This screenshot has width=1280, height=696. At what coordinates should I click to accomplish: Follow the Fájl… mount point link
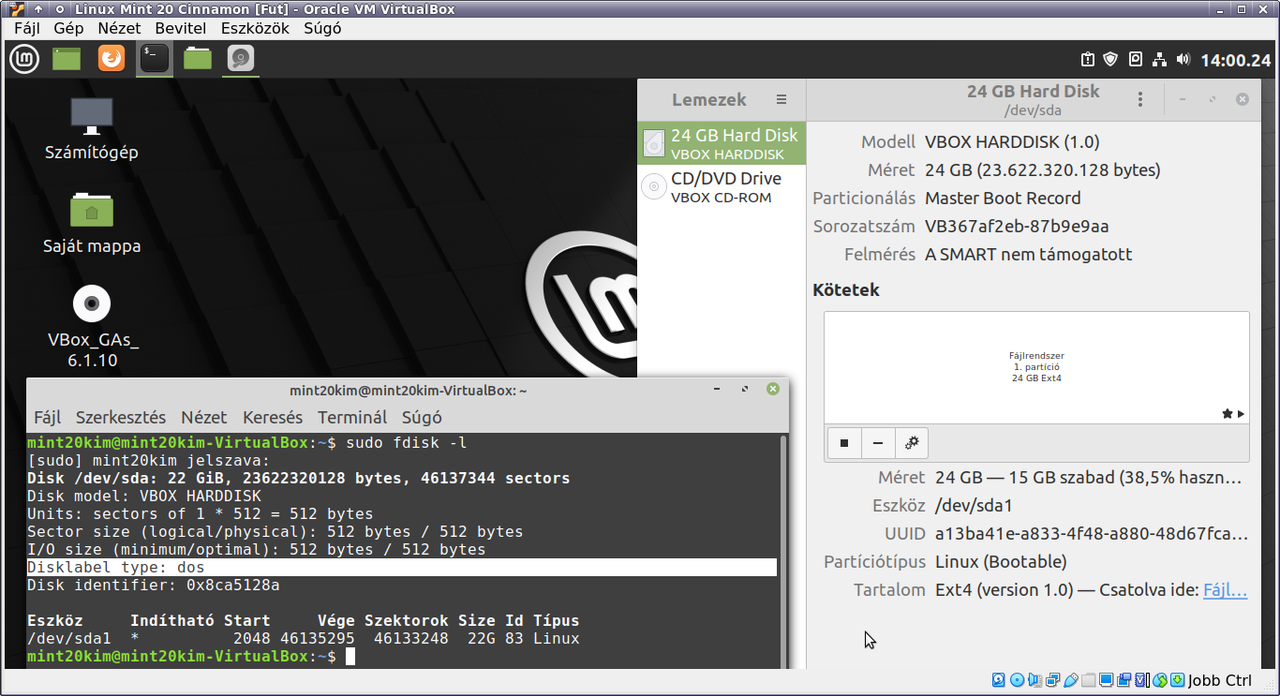pyautogui.click(x=1225, y=590)
